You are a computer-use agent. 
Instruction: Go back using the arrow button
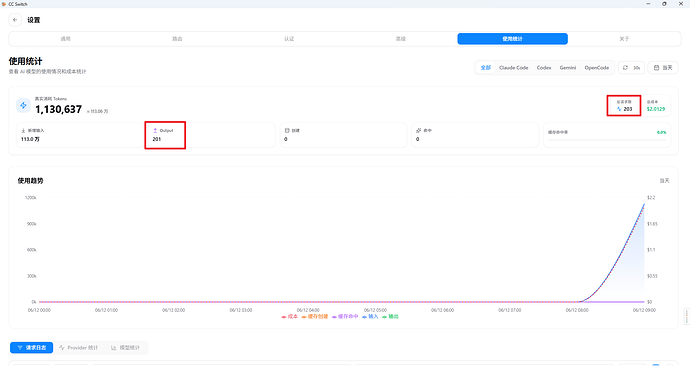[x=15, y=20]
